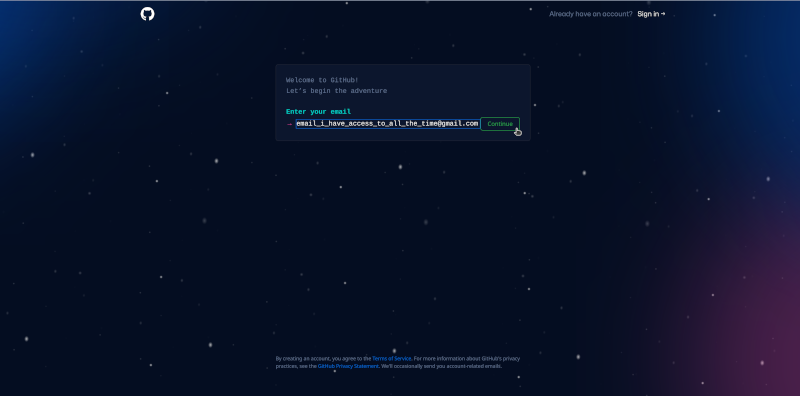Open the Terms of Service link

pos(391,359)
